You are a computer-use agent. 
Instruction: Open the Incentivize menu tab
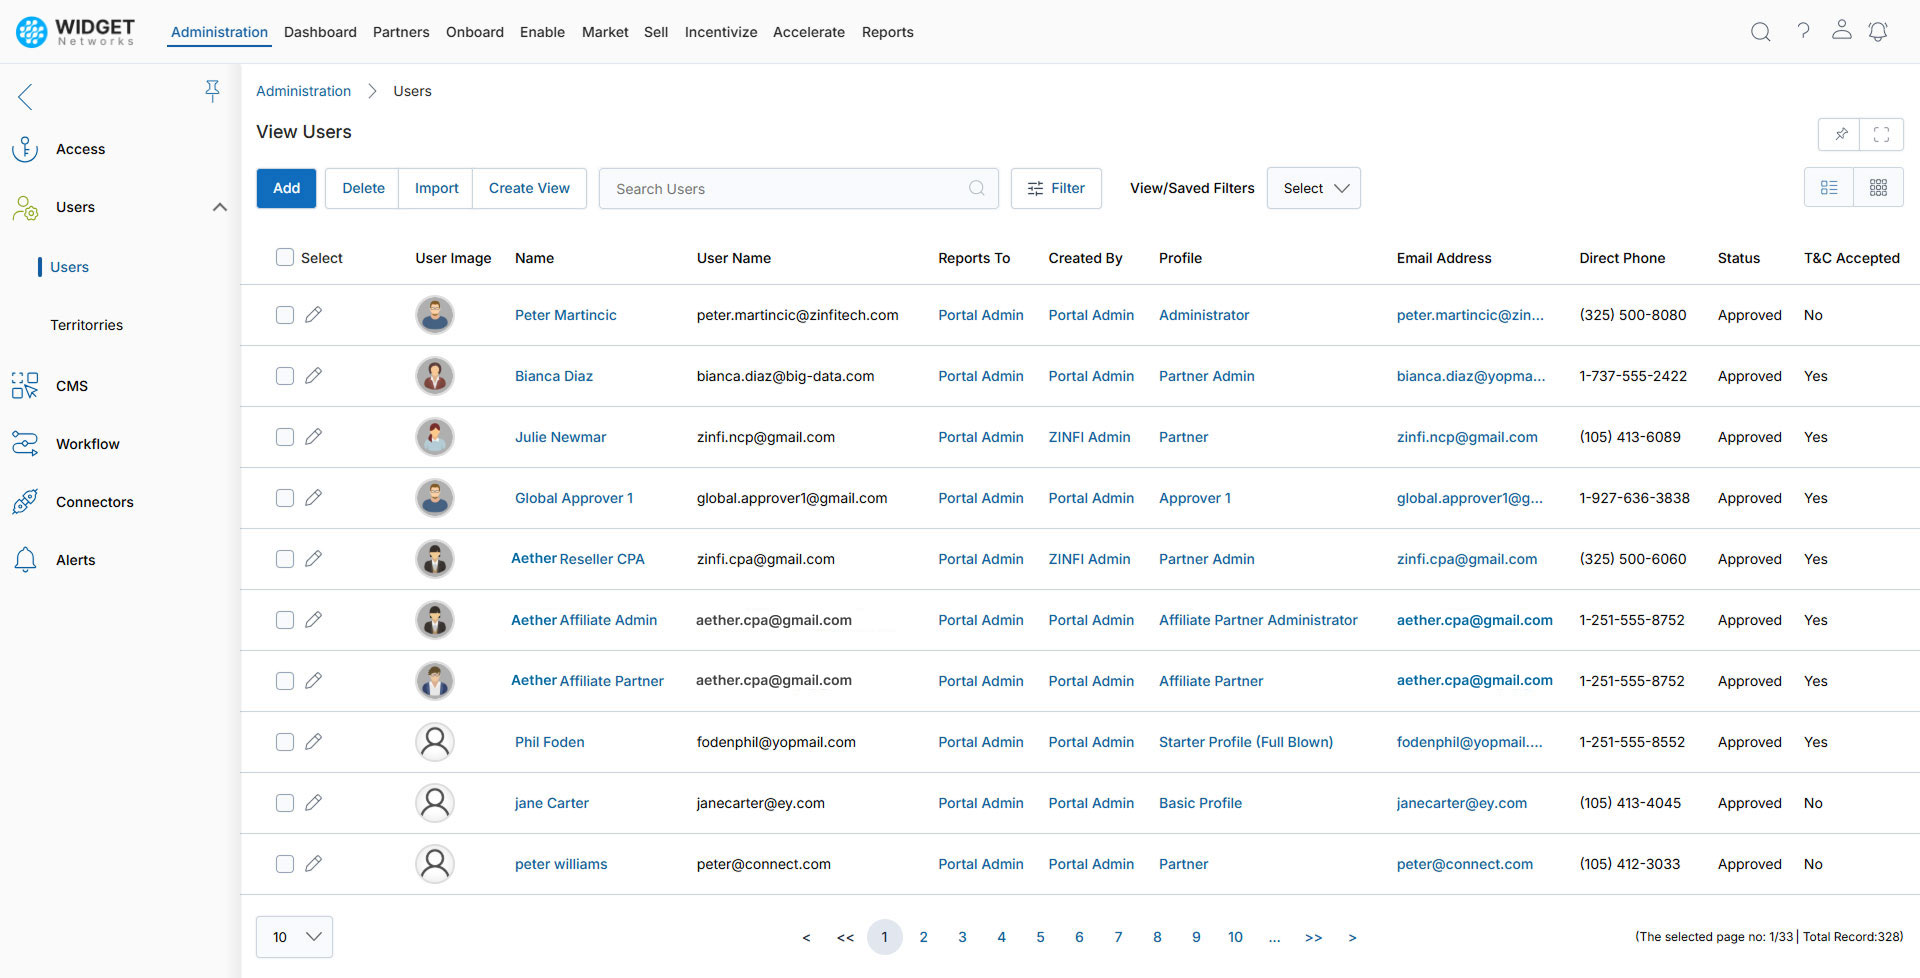721,31
